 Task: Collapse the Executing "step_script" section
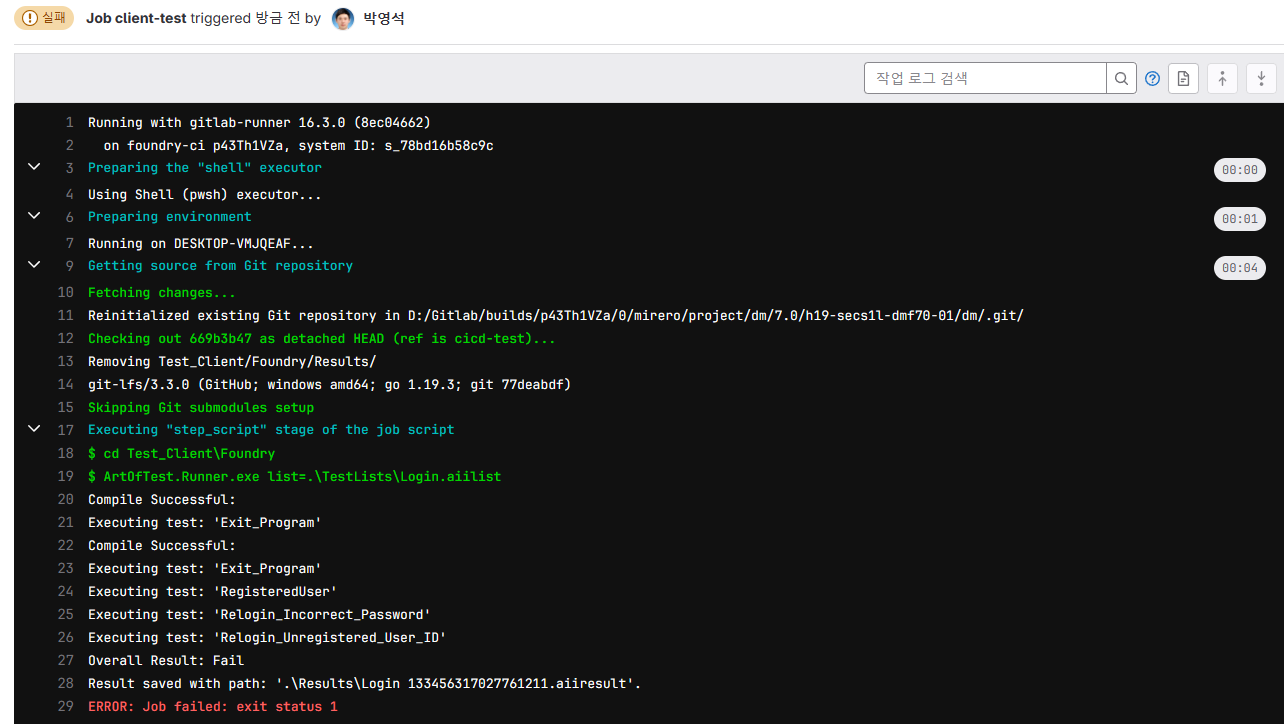[34, 429]
